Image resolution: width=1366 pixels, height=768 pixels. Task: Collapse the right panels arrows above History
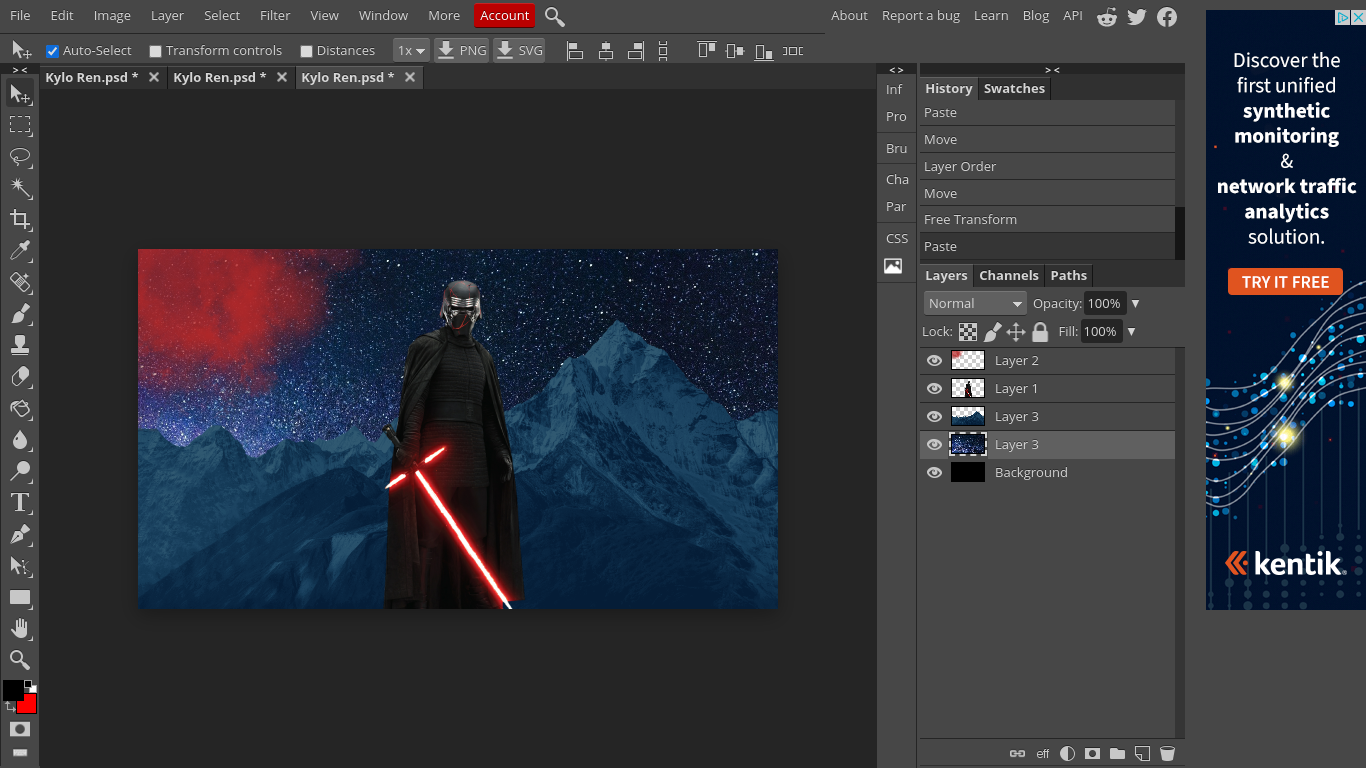(1052, 70)
